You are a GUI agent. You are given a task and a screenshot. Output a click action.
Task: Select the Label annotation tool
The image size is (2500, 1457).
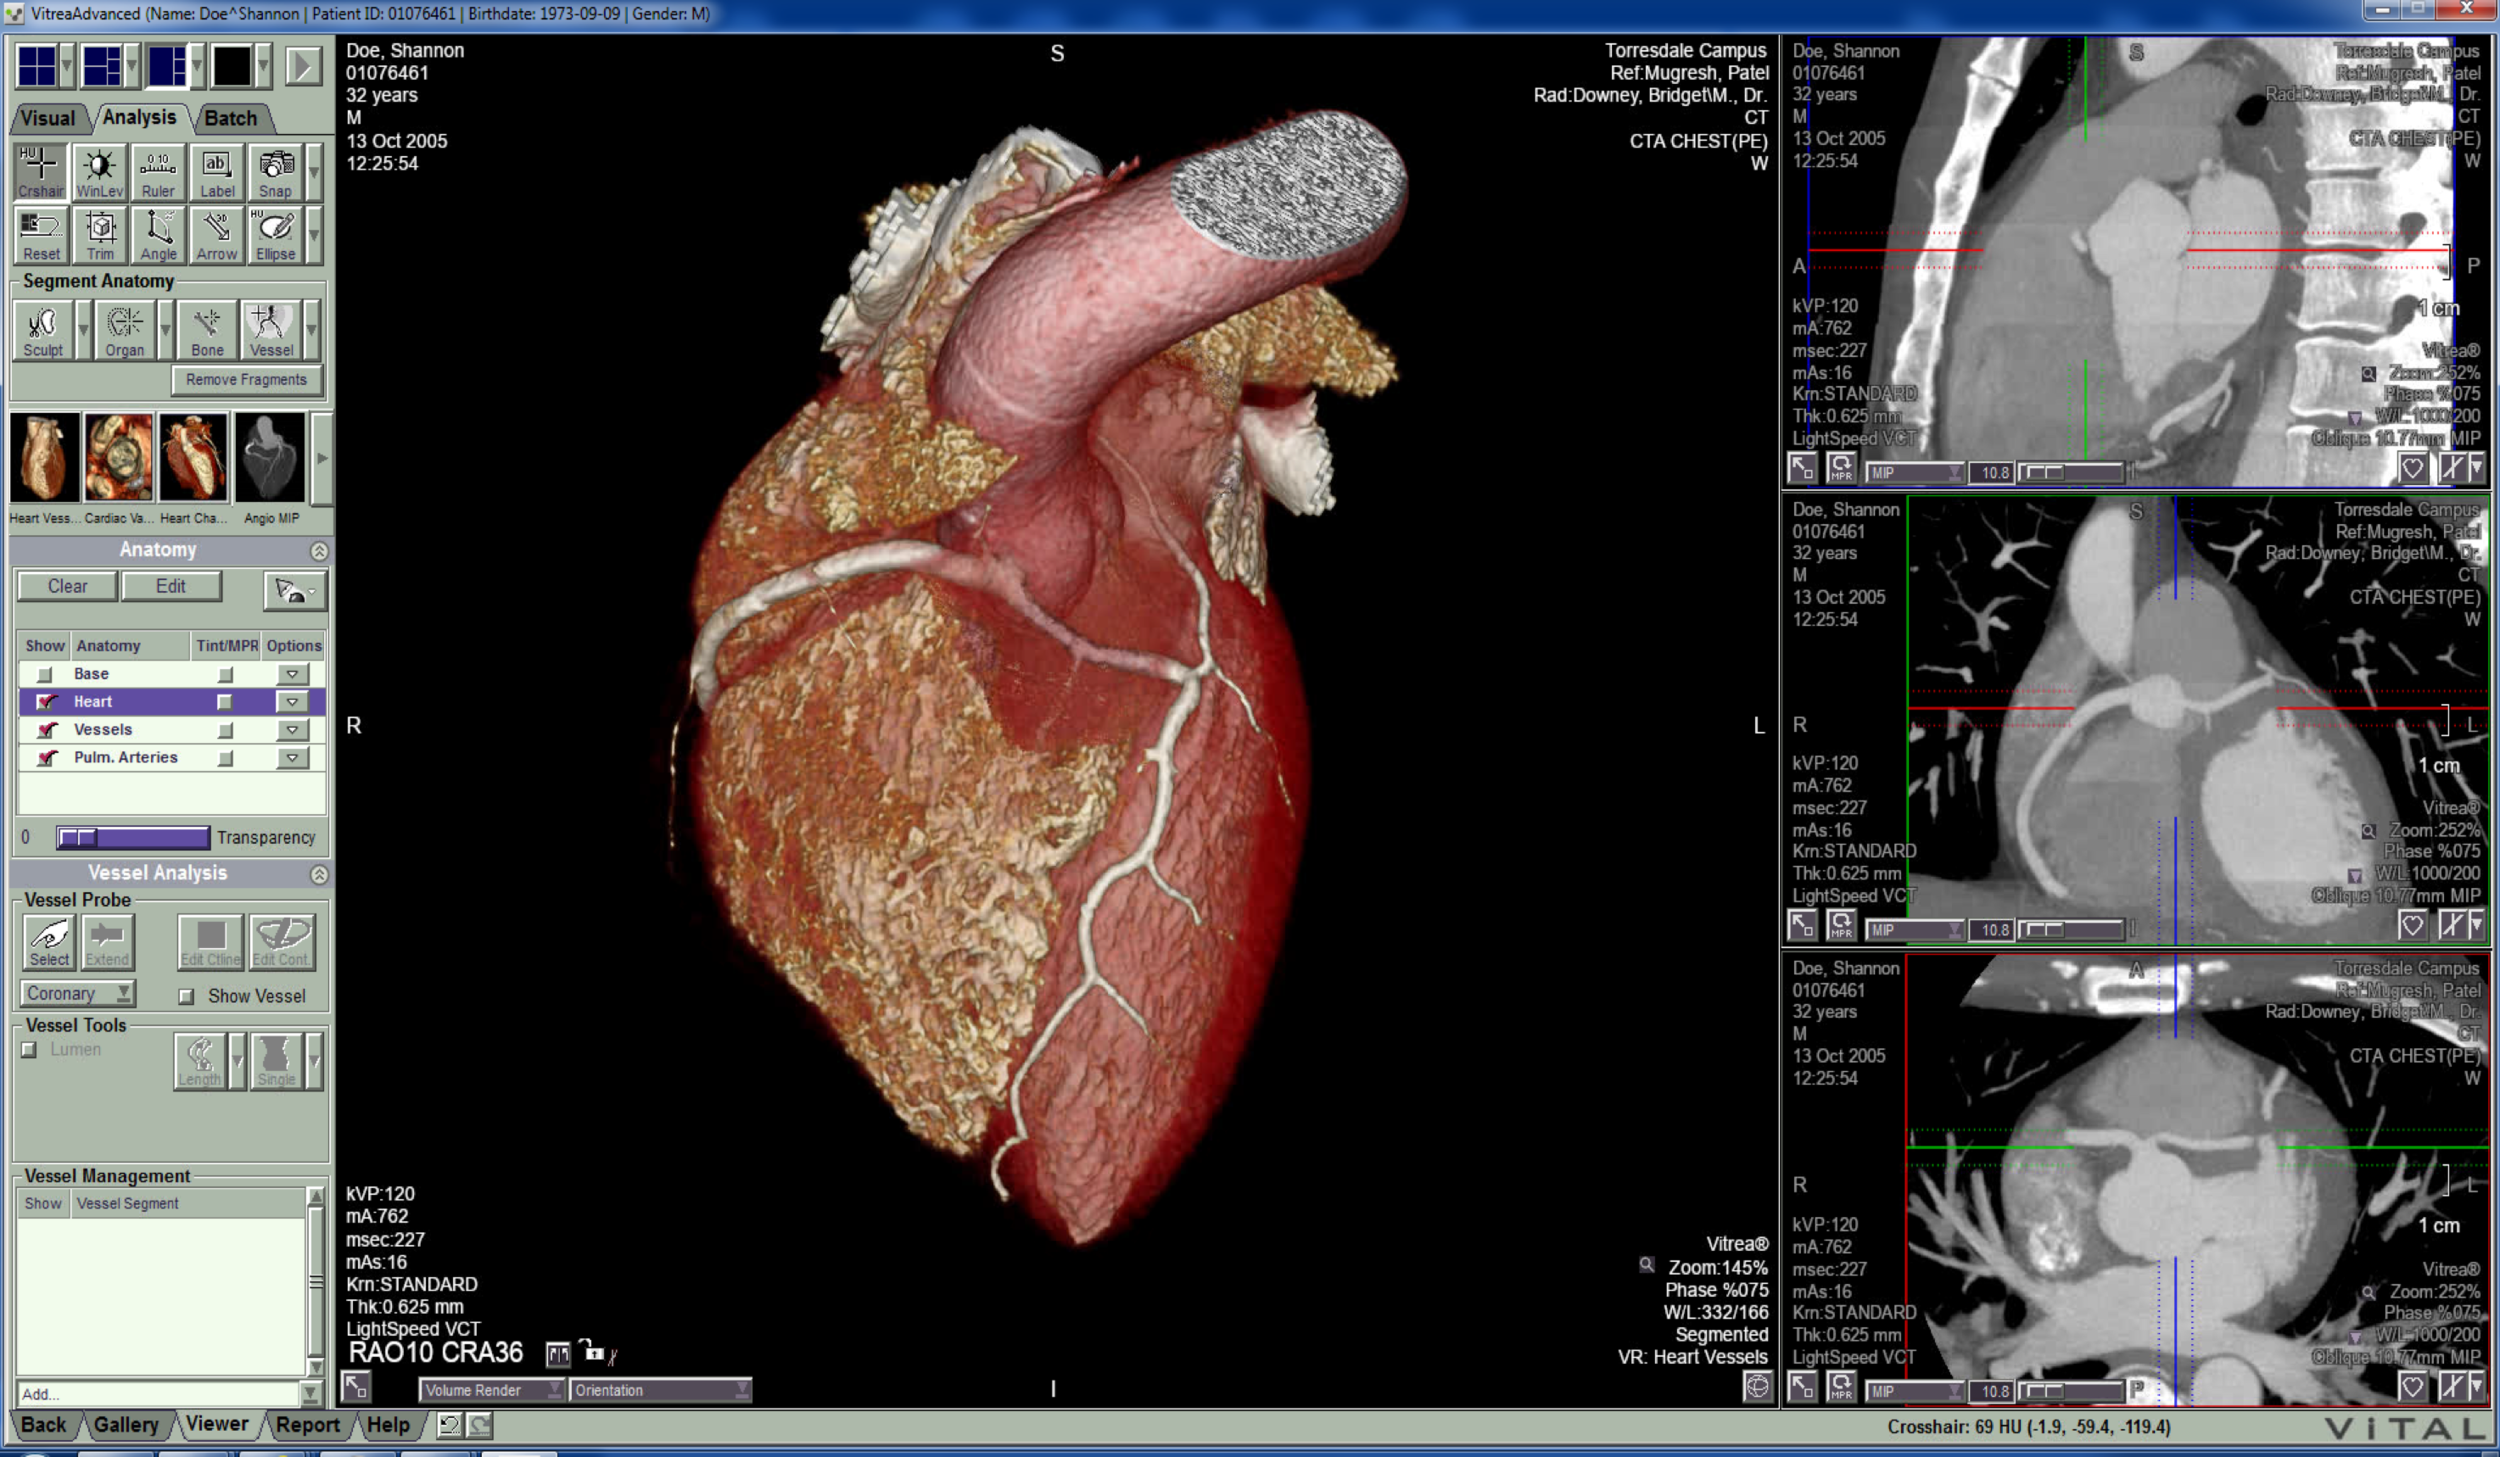coord(217,172)
